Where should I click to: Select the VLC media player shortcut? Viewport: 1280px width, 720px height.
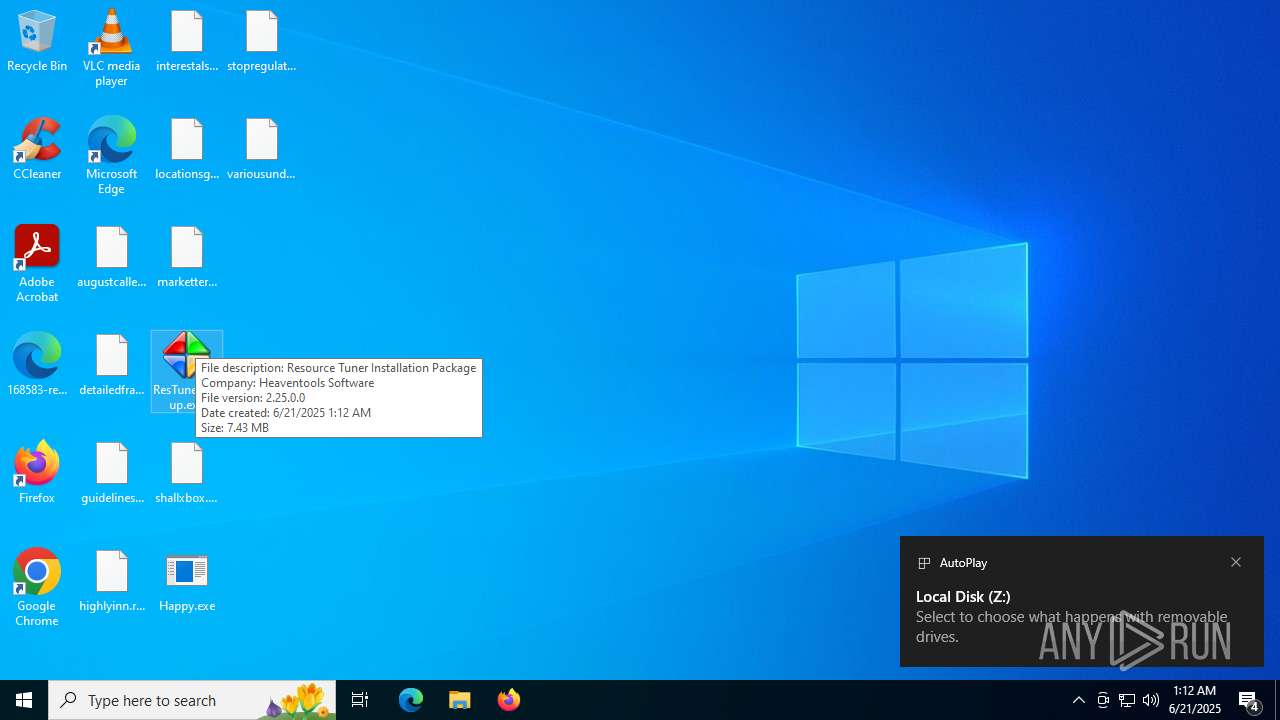(111, 48)
